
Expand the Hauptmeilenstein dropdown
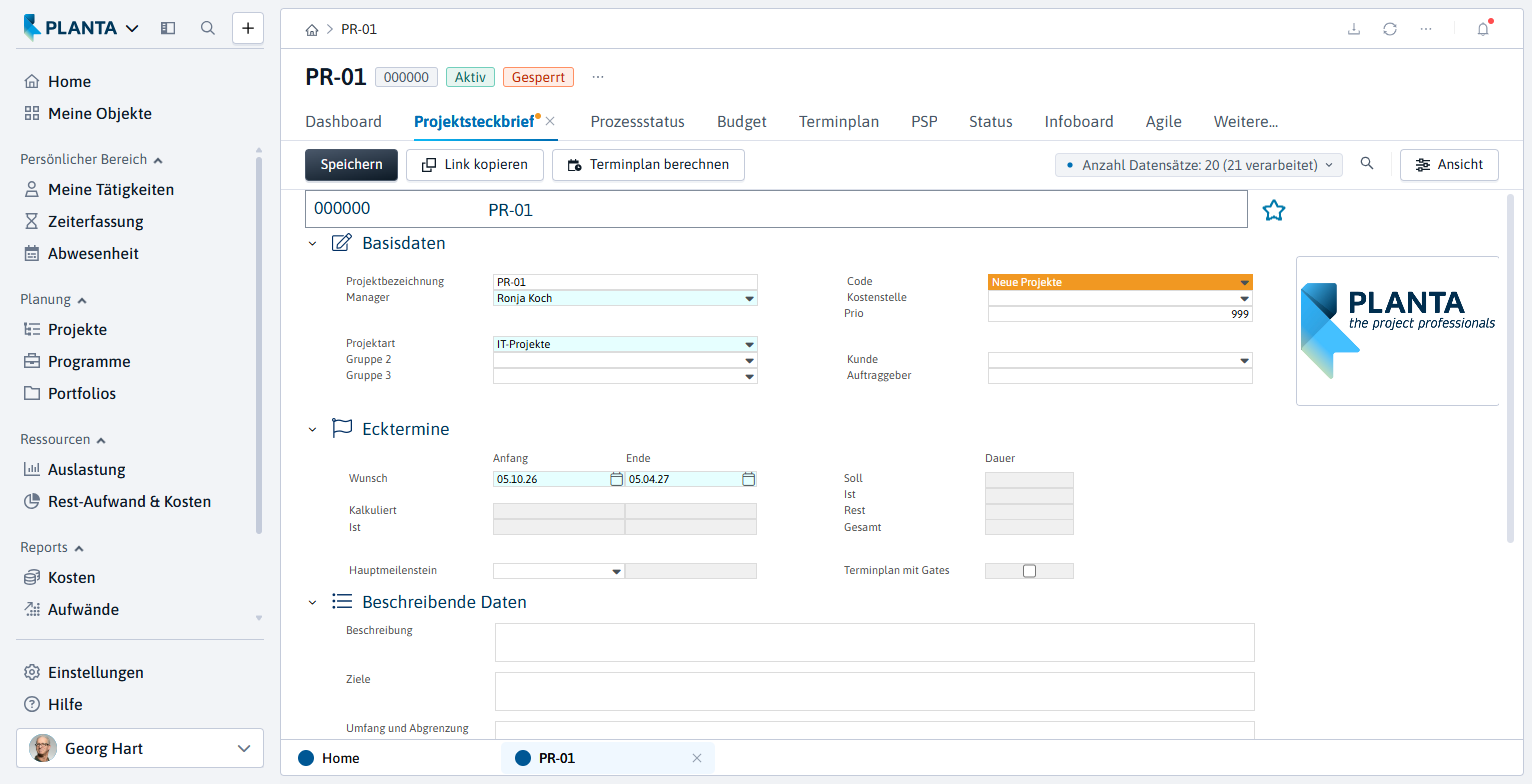(616, 572)
